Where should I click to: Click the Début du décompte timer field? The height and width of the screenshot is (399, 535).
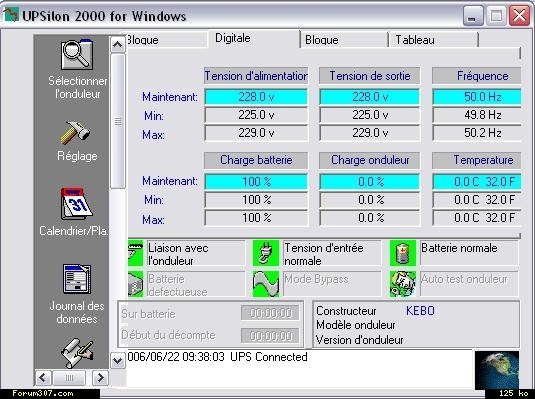pyautogui.click(x=270, y=336)
